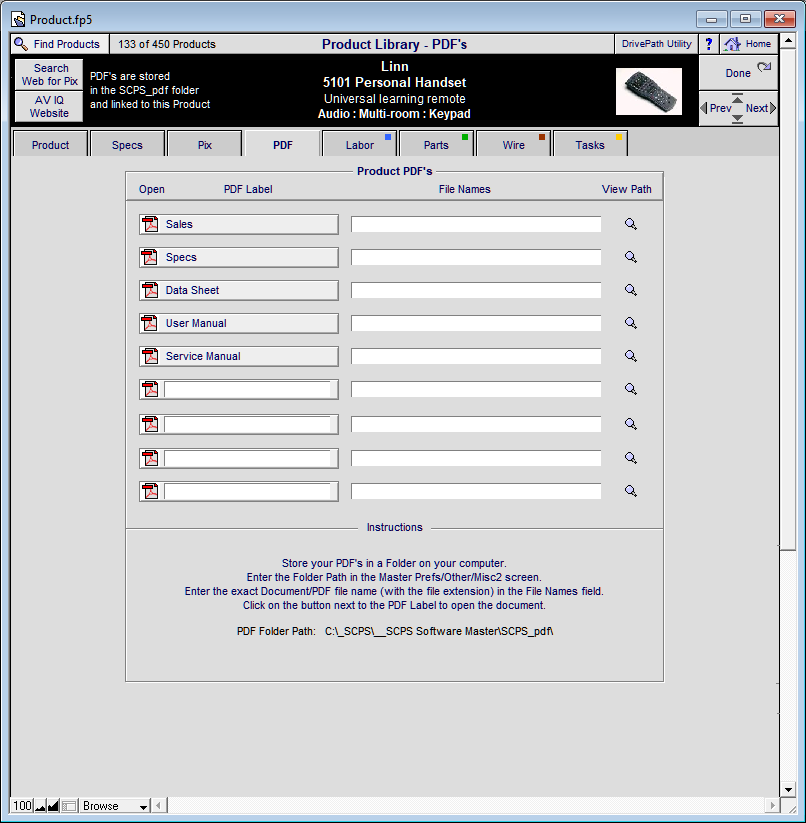Open the Sales PDF icon

[x=151, y=224]
